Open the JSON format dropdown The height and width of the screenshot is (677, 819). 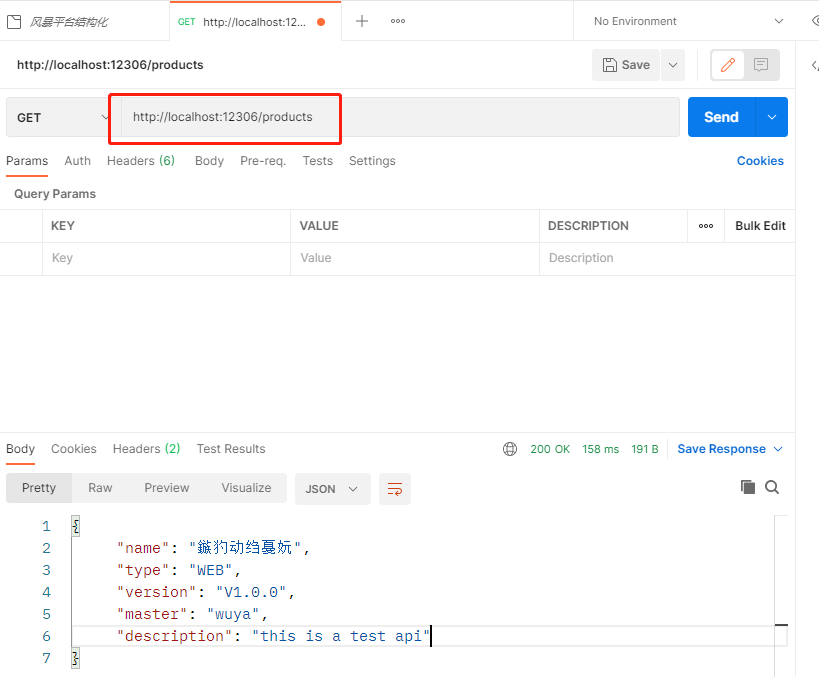click(333, 489)
